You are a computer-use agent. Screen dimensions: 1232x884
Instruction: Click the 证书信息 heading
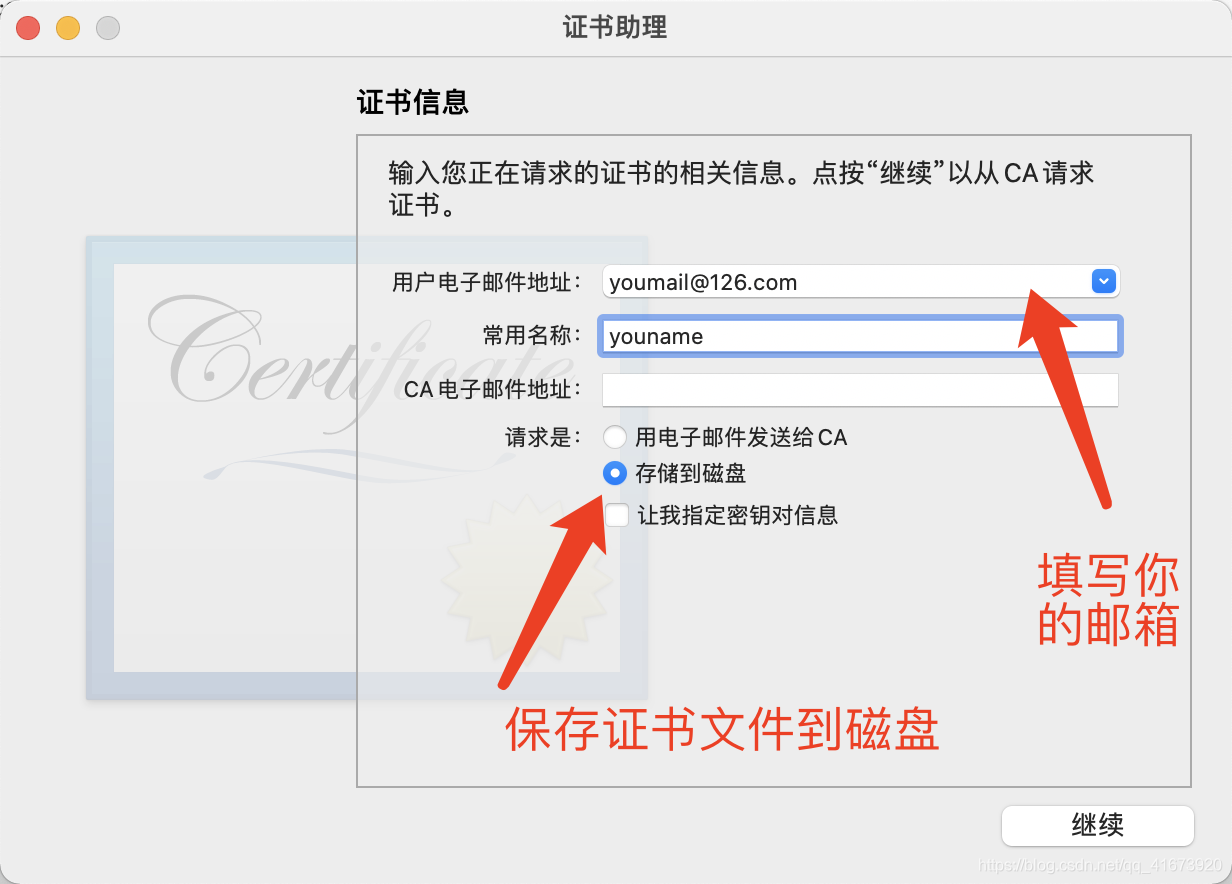(413, 102)
